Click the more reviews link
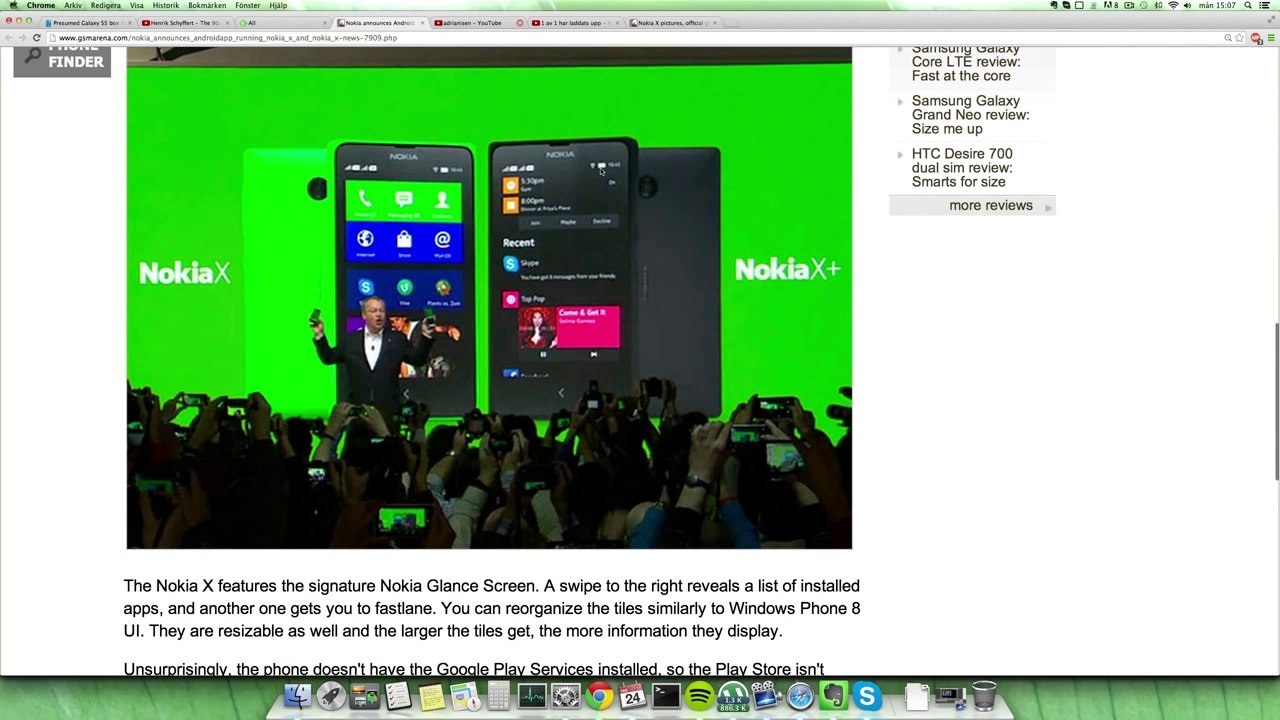 coord(991,206)
